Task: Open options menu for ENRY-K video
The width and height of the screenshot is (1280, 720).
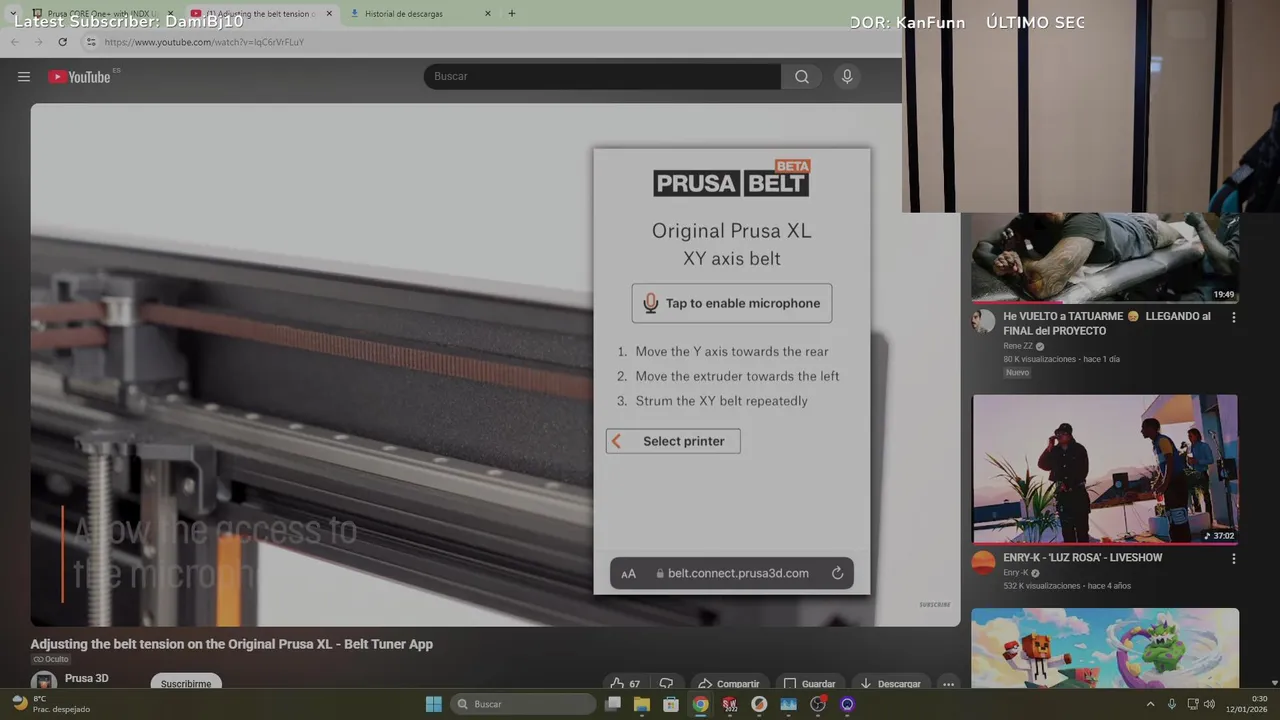Action: coord(1233,559)
